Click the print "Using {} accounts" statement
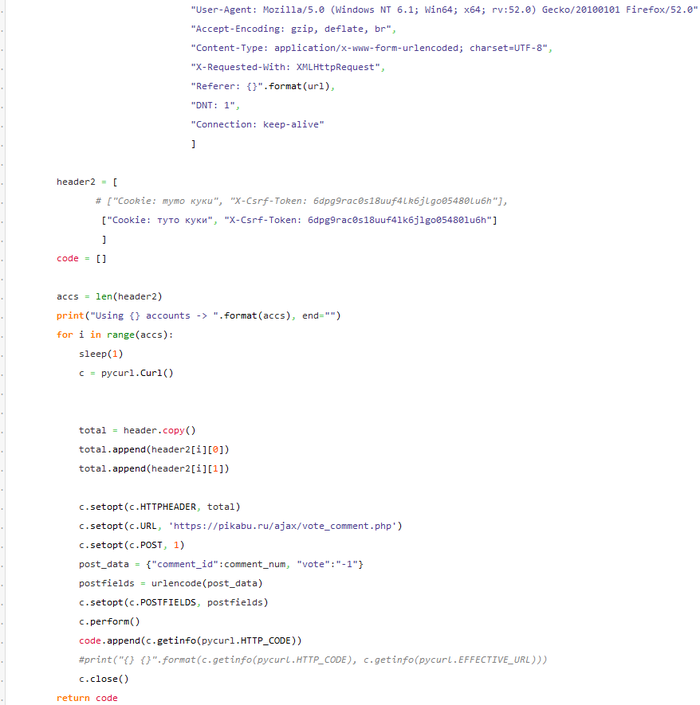 click(199, 315)
